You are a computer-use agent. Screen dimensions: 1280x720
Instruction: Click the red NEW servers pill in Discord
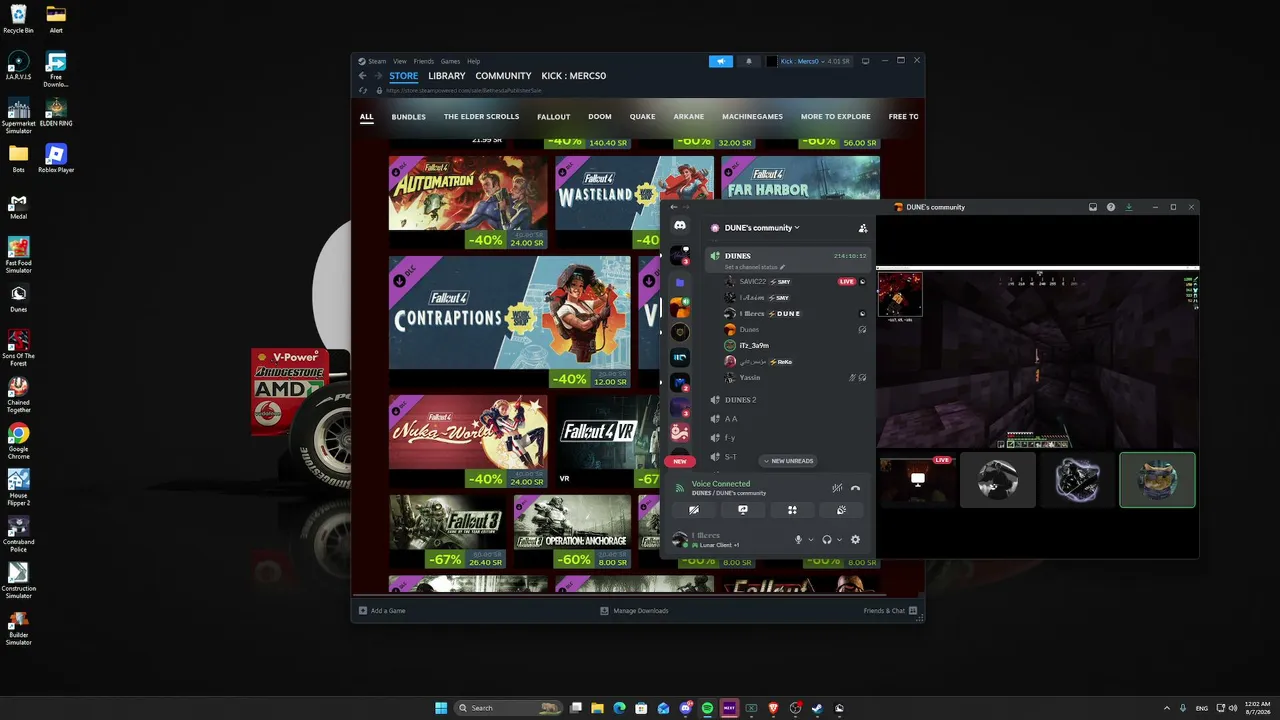(680, 461)
